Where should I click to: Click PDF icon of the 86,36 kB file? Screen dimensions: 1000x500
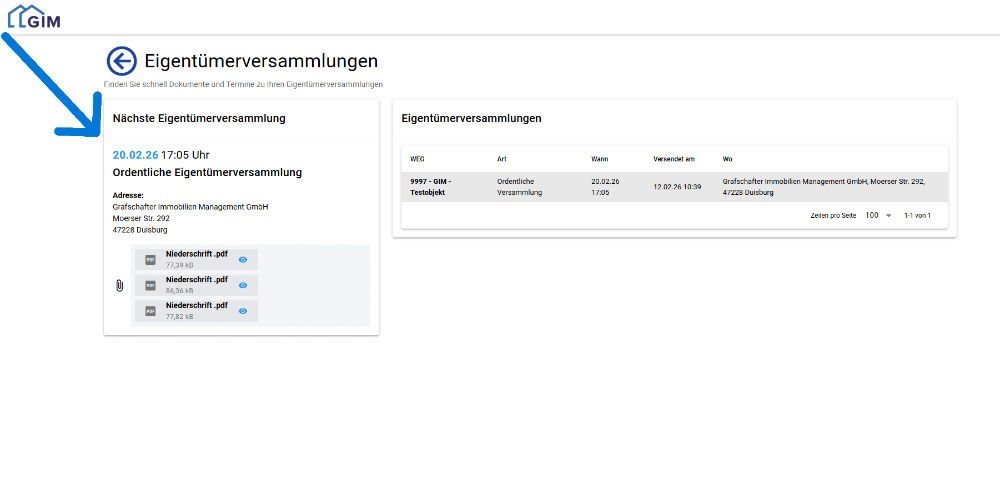tap(150, 285)
